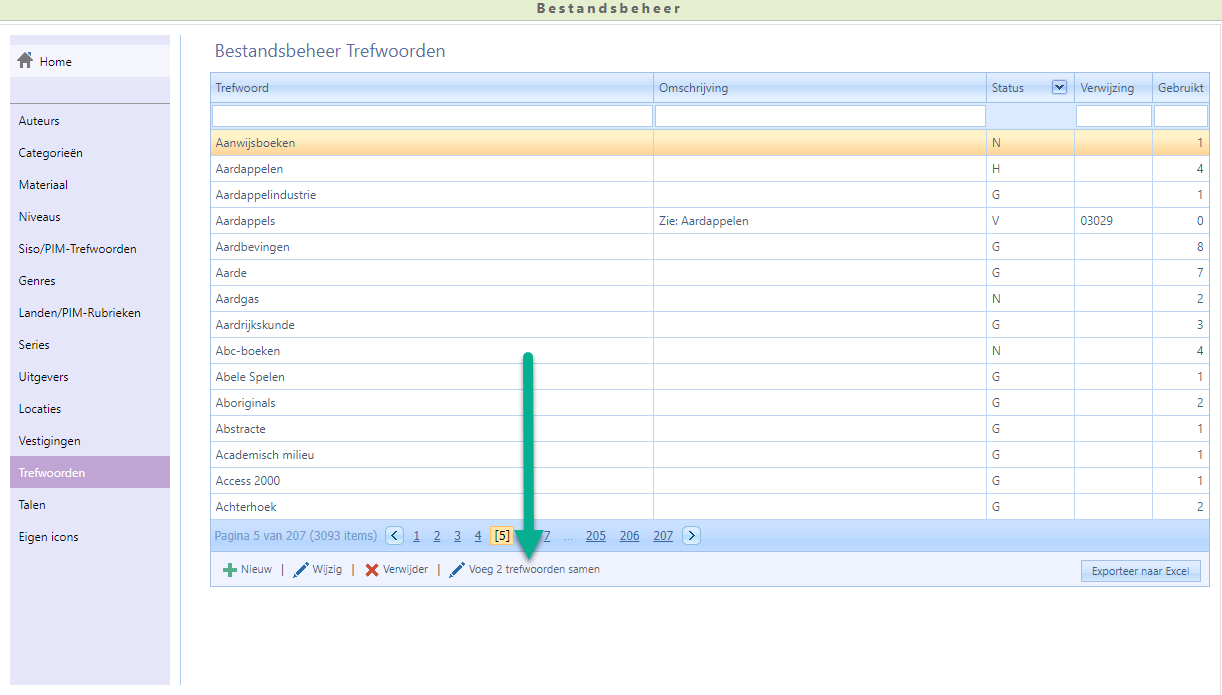Screen dimensions: 1222x695
Task: Go to previous page with left arrow
Action: (395, 536)
